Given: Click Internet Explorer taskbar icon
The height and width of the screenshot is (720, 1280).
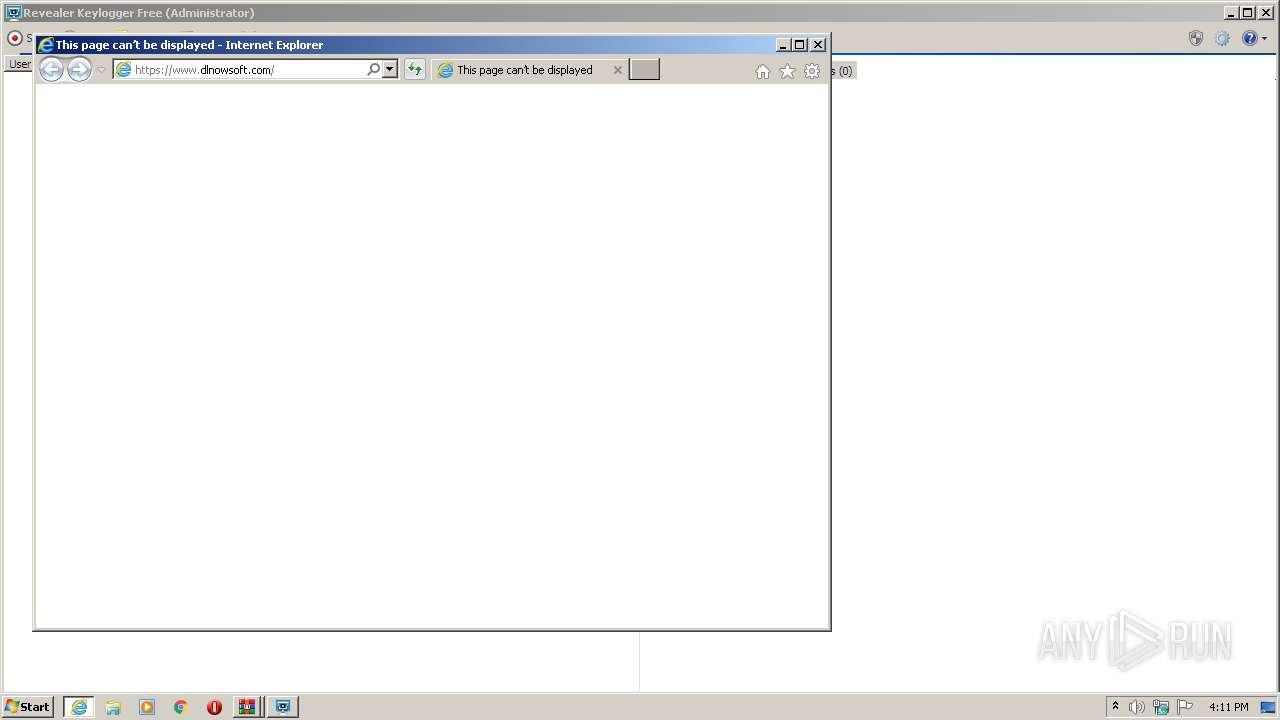Looking at the screenshot, I should point(79,707).
